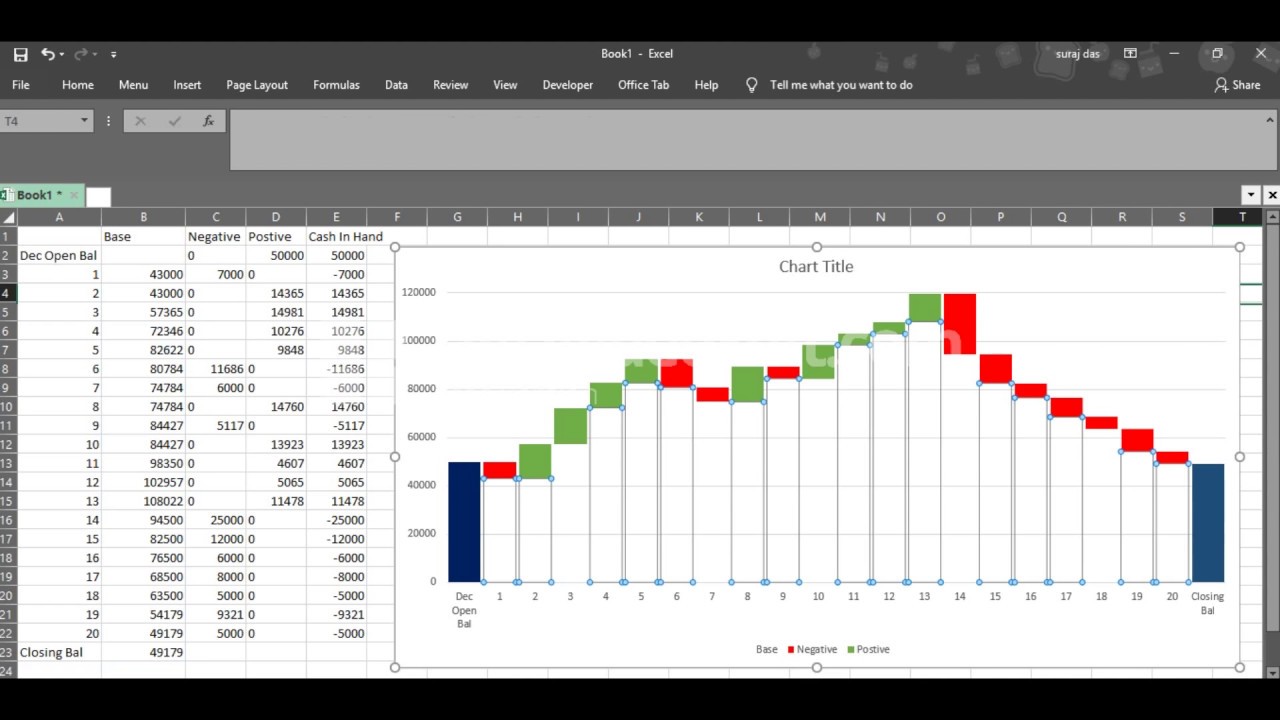Click the cell with value 108022
Screen dimensions: 1280x720
click(x=143, y=501)
